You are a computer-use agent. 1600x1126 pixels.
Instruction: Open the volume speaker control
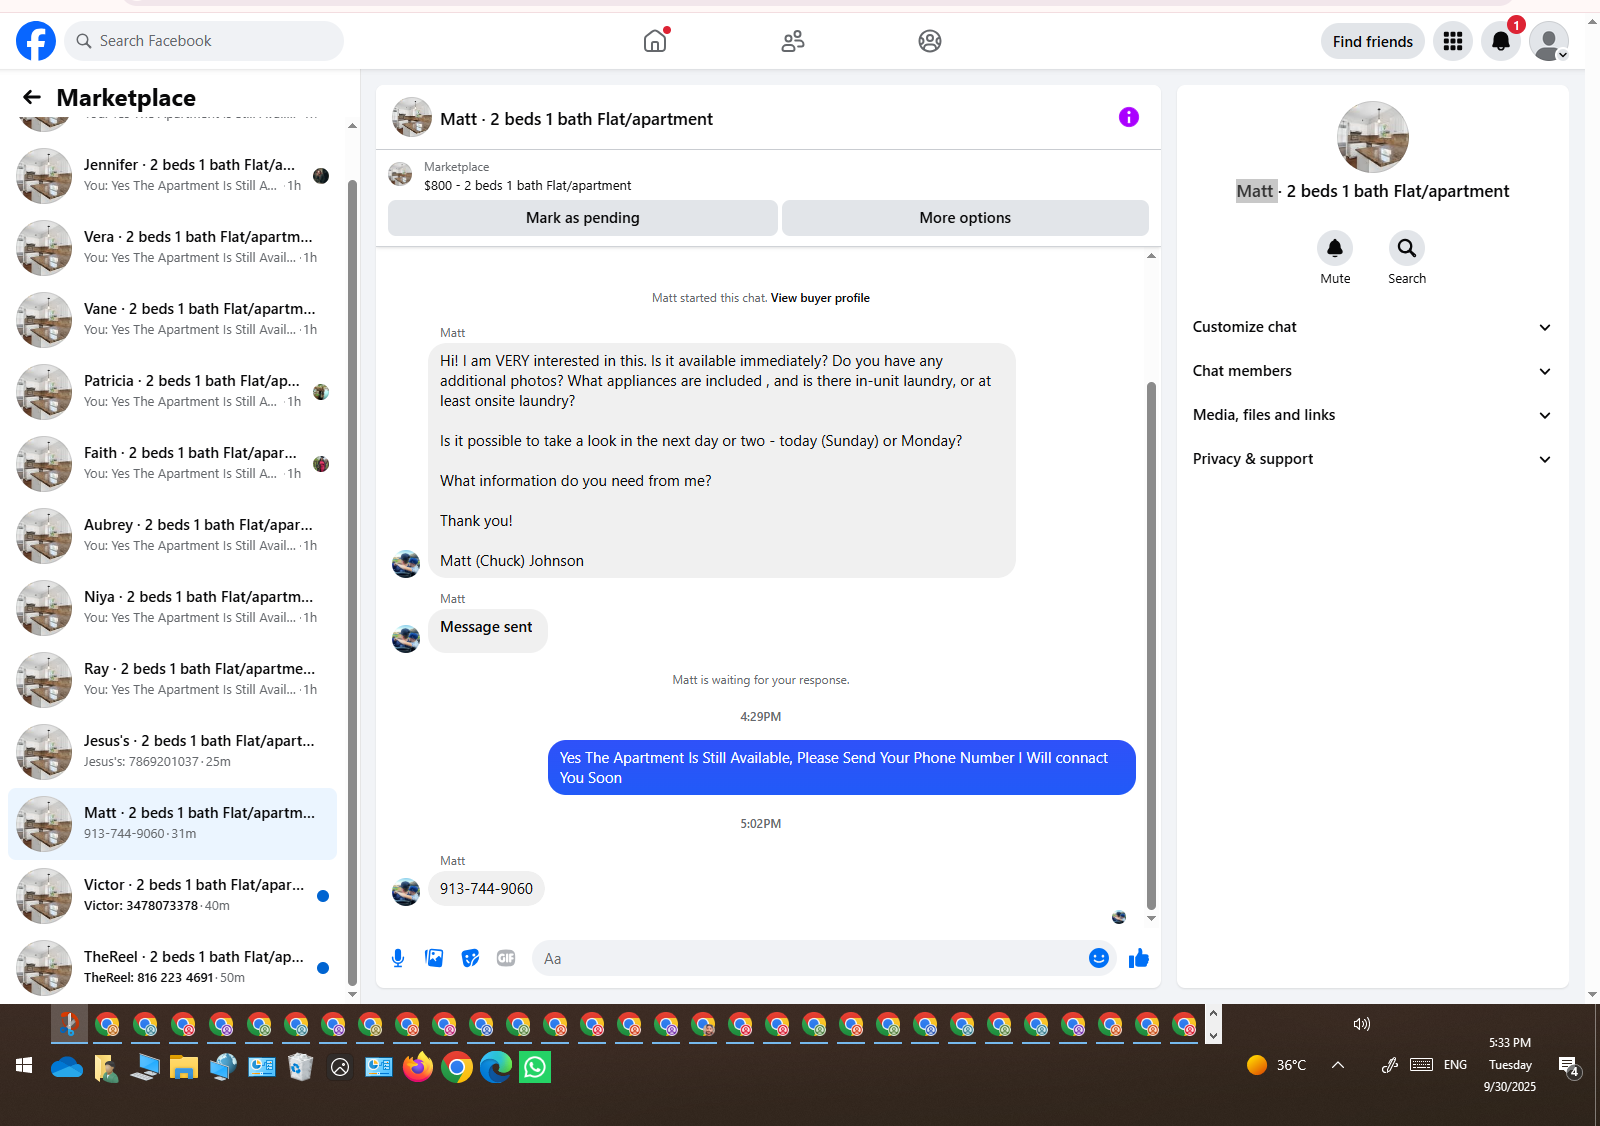(x=1361, y=1024)
